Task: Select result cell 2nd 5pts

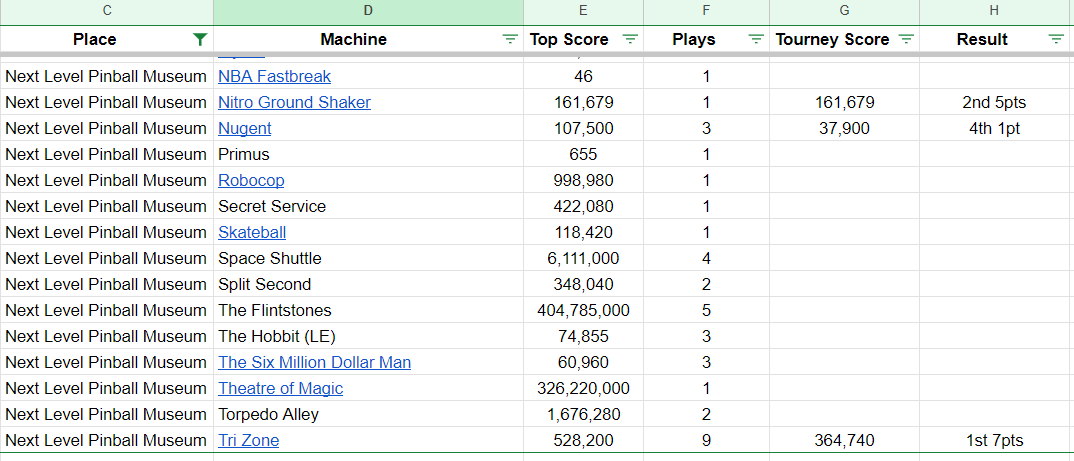Action: (995, 103)
